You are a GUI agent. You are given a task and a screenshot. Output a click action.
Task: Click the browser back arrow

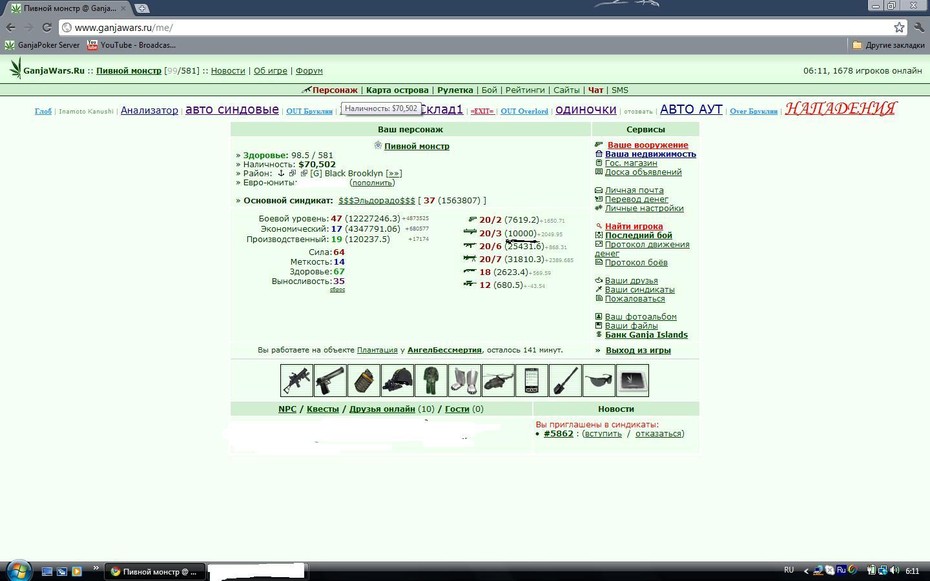pyautogui.click(x=11, y=27)
